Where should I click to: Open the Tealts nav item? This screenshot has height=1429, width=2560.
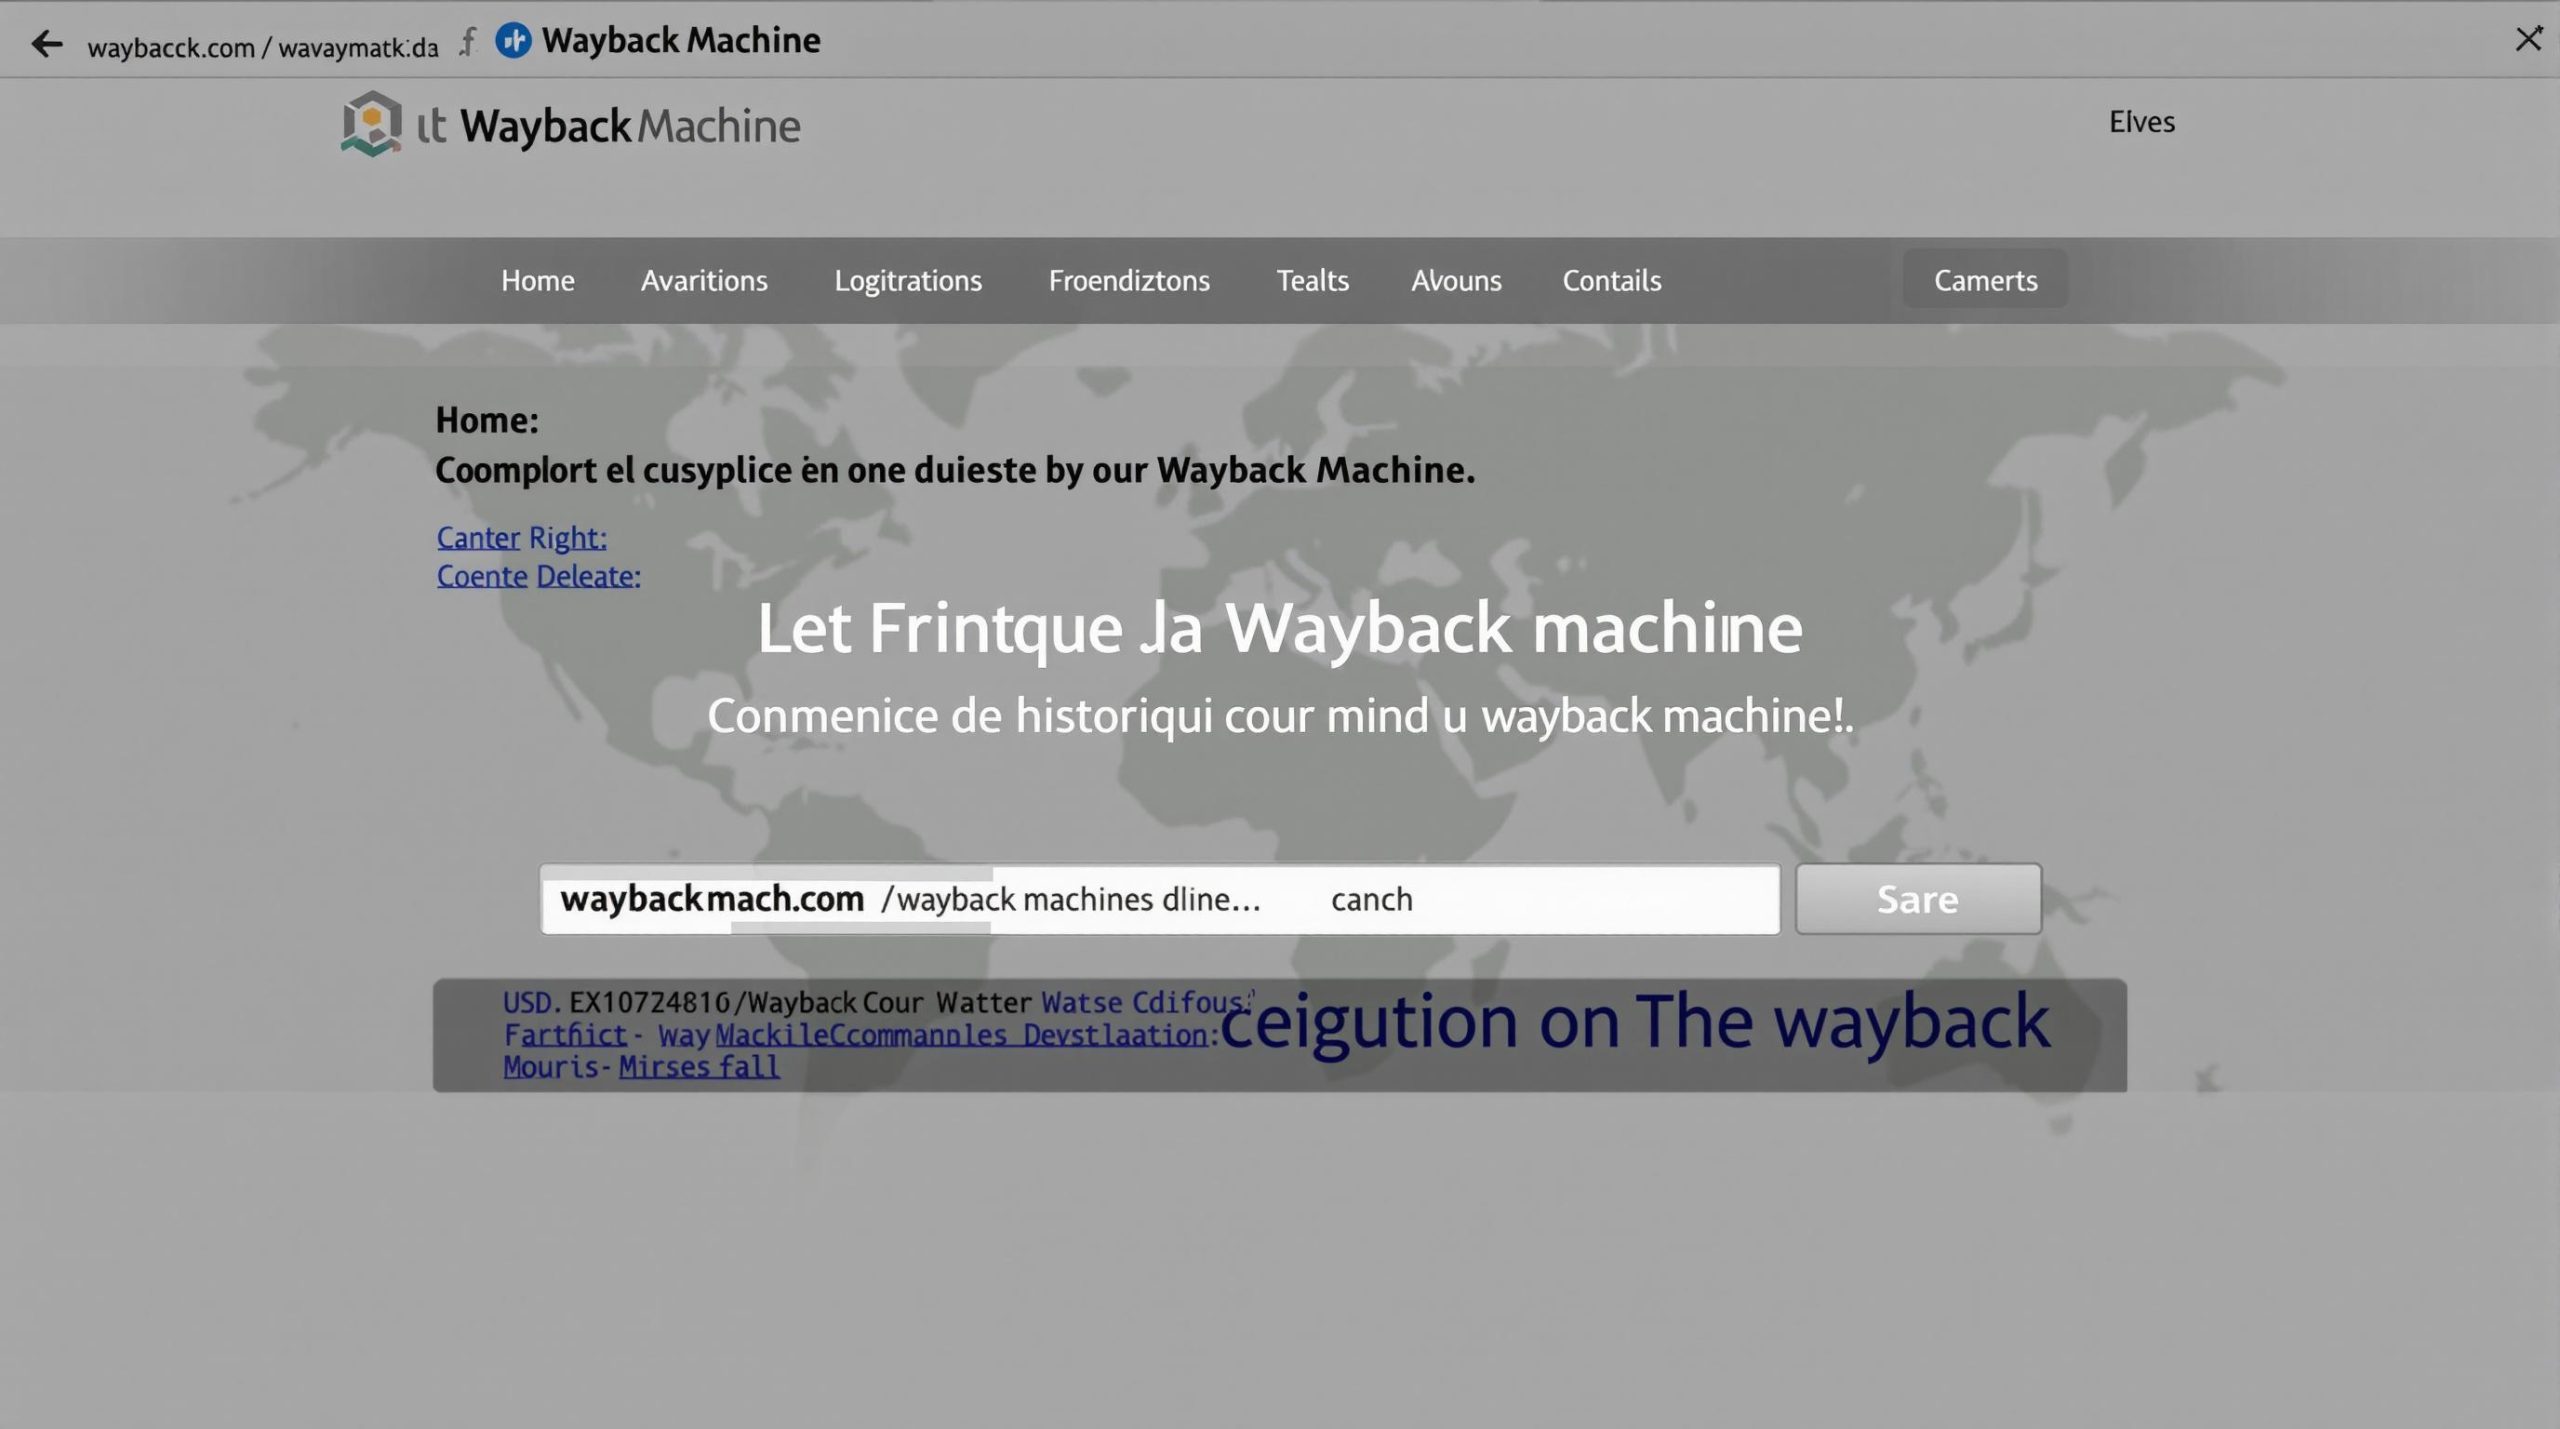click(x=1312, y=281)
